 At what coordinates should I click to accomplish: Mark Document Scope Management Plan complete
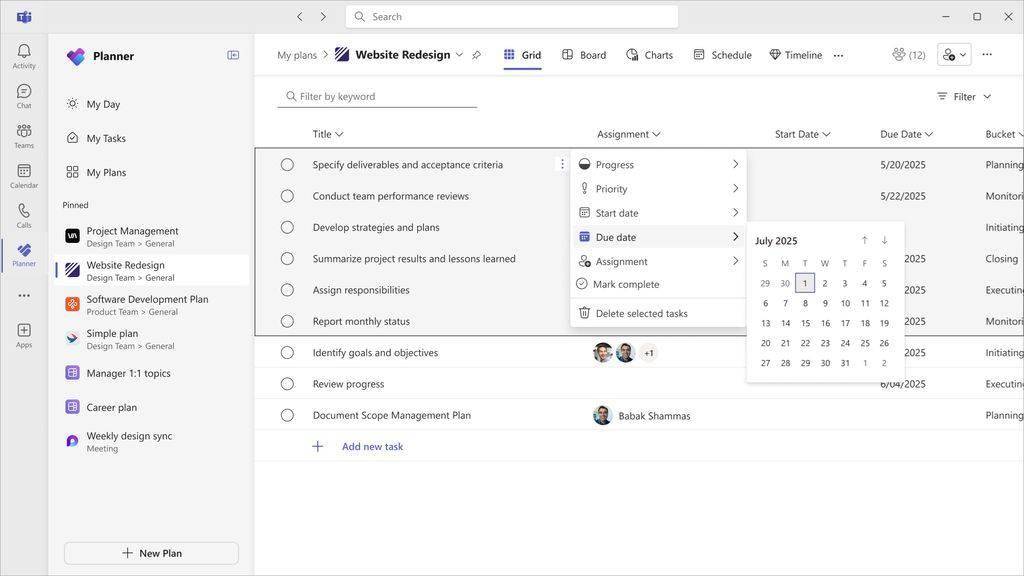click(x=287, y=415)
